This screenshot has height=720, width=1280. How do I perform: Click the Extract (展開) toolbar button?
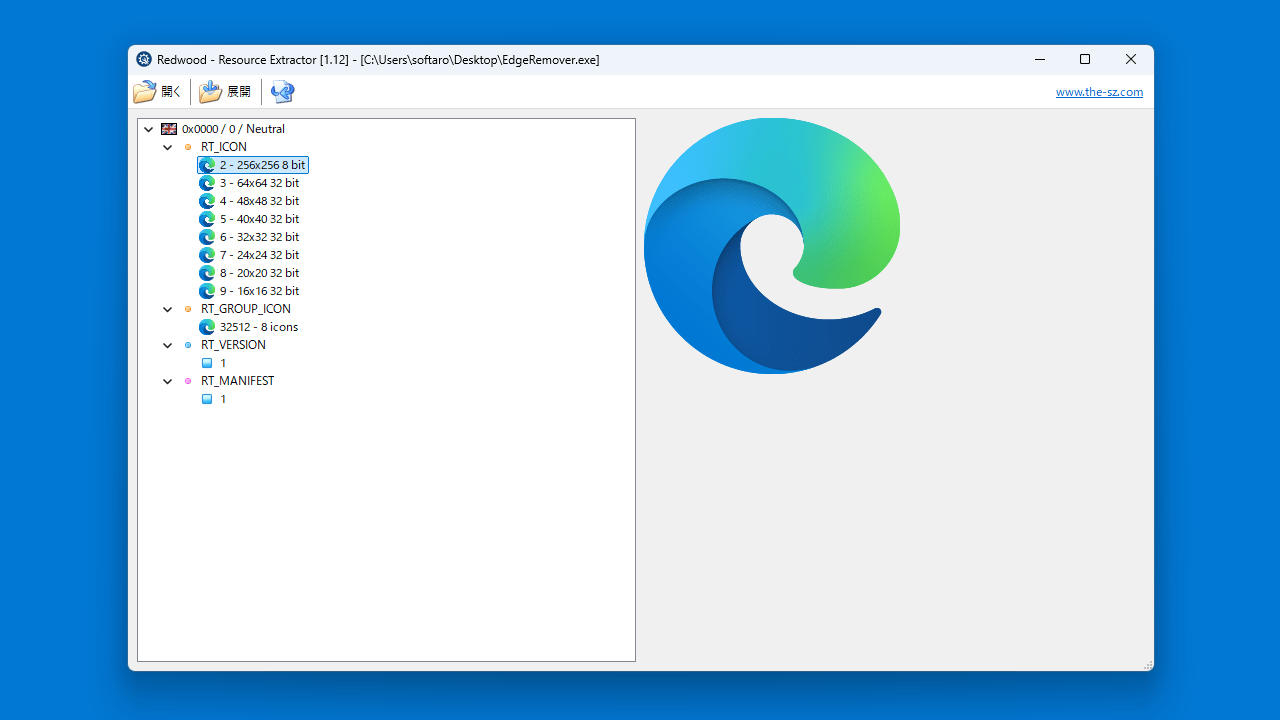tap(225, 92)
